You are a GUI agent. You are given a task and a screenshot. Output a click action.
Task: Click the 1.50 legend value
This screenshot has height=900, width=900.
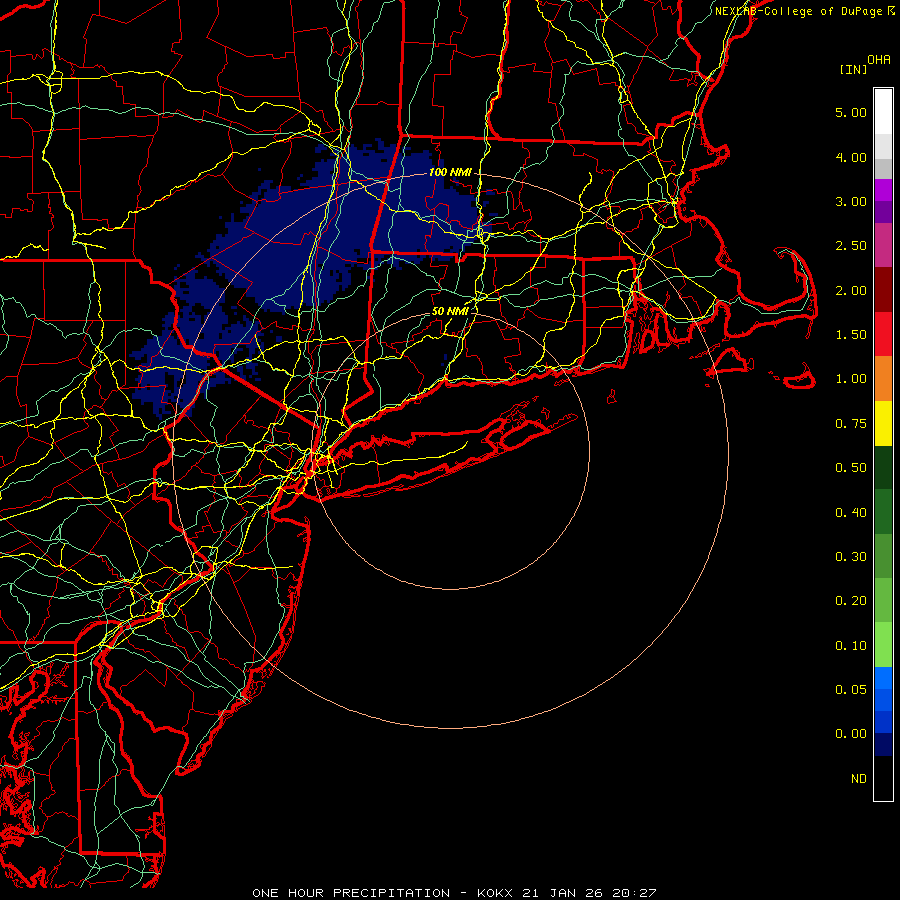point(851,335)
